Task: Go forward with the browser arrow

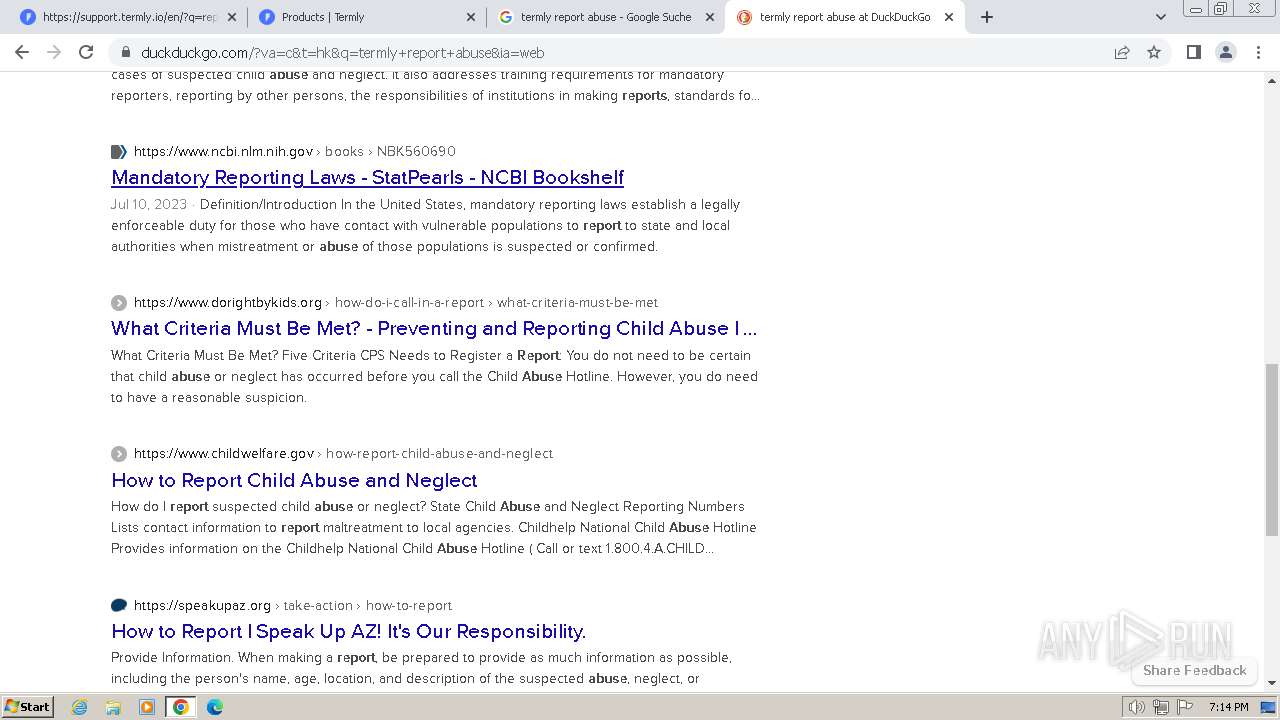Action: [54, 52]
